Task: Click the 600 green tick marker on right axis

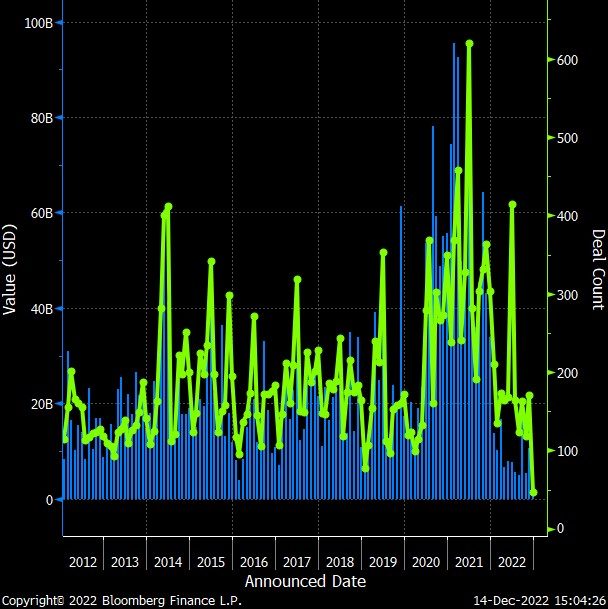Action: 549,60
